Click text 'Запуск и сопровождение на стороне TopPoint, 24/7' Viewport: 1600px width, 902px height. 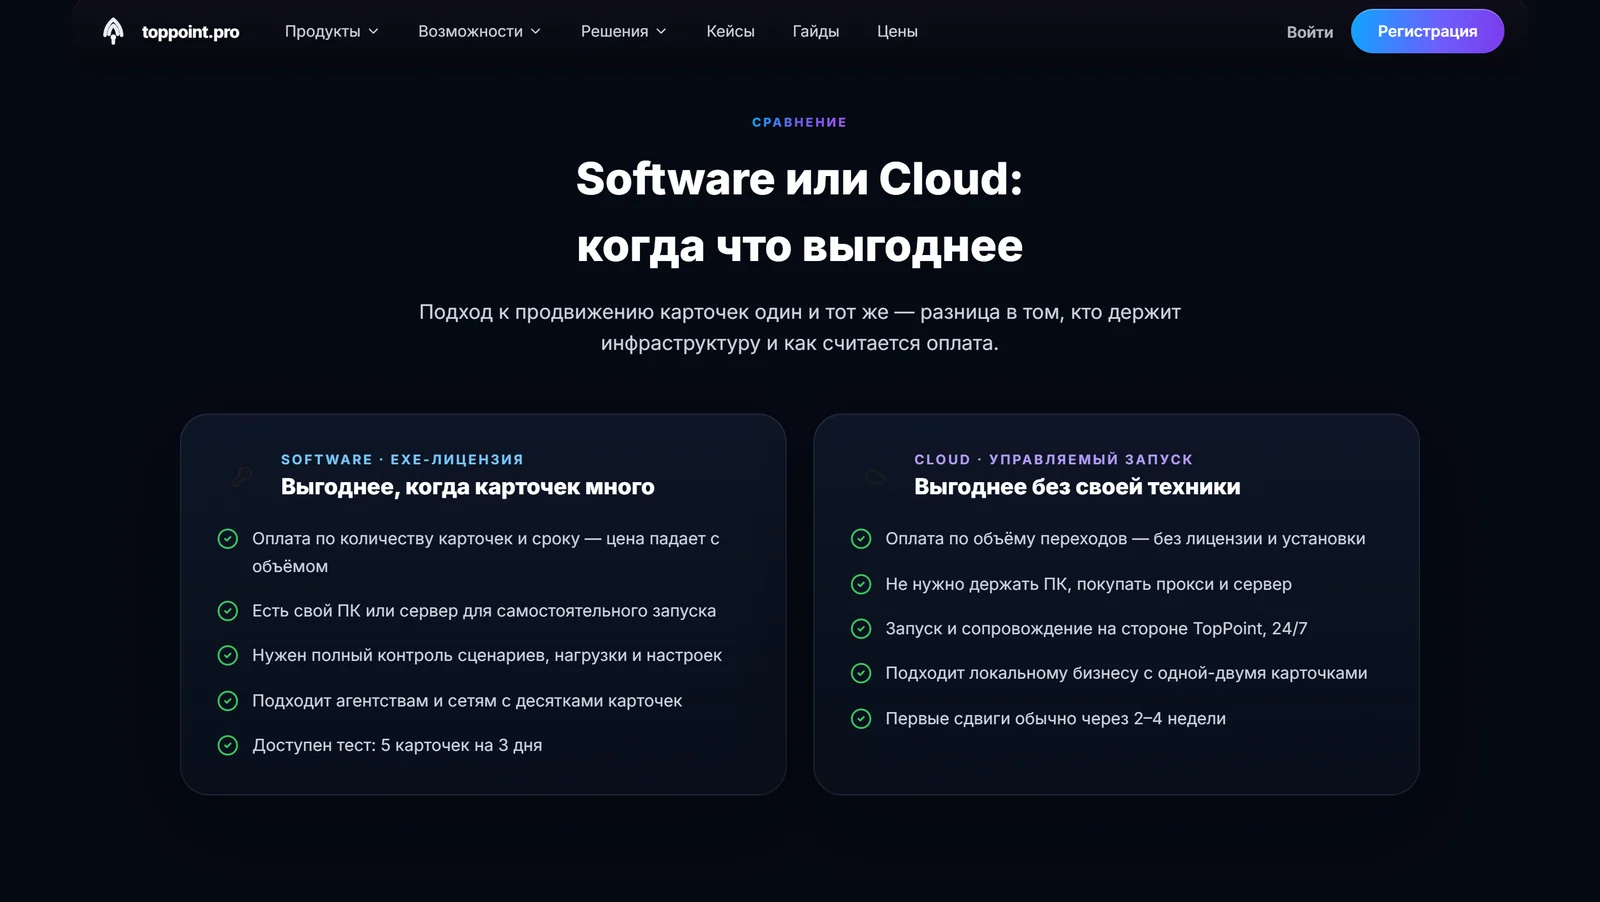pos(1096,629)
